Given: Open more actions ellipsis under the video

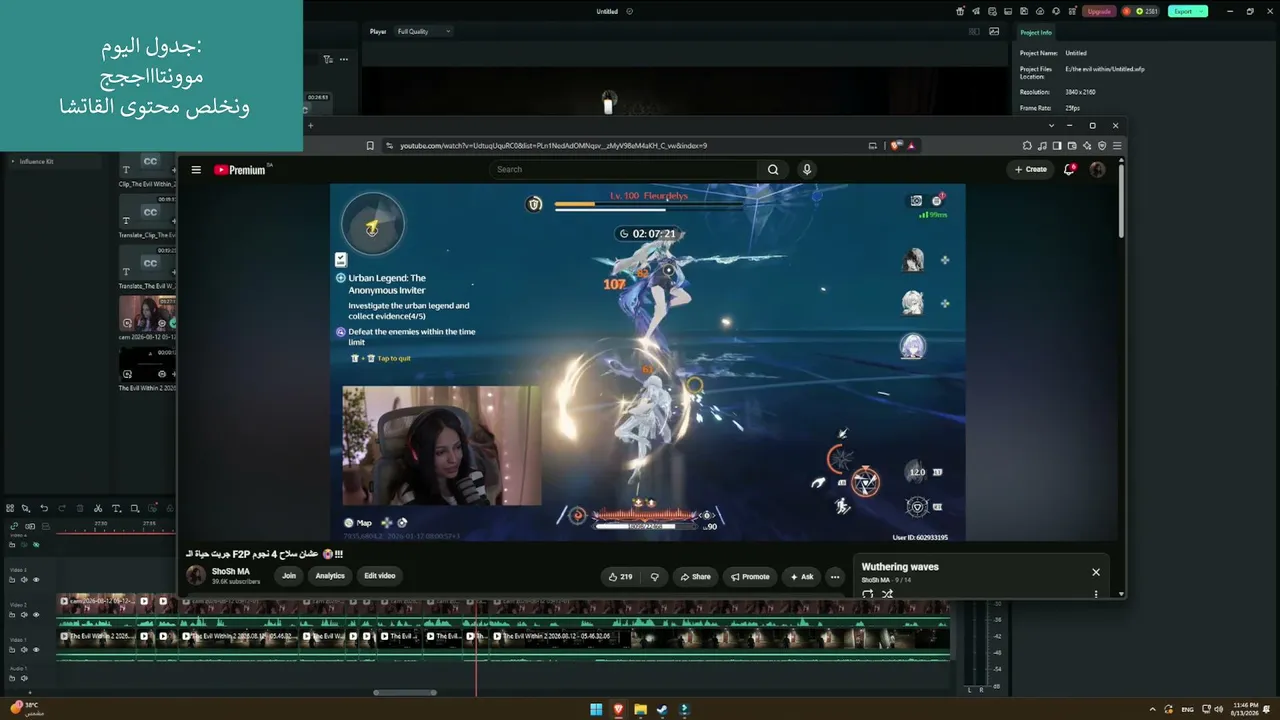Looking at the screenshot, I should pos(835,576).
